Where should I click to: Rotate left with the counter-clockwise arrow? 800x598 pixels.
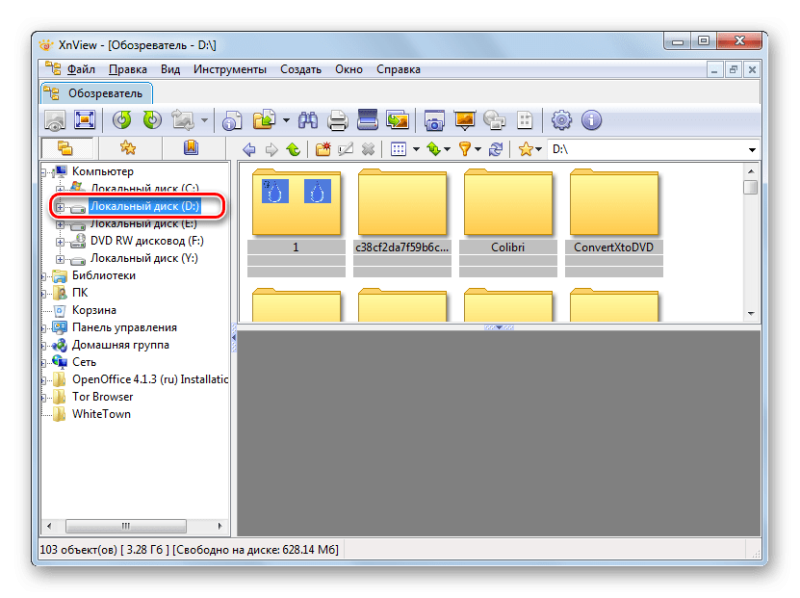(122, 120)
